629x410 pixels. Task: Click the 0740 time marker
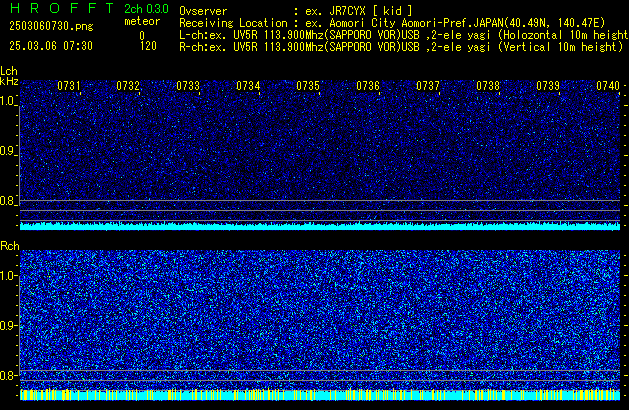[x=608, y=86]
